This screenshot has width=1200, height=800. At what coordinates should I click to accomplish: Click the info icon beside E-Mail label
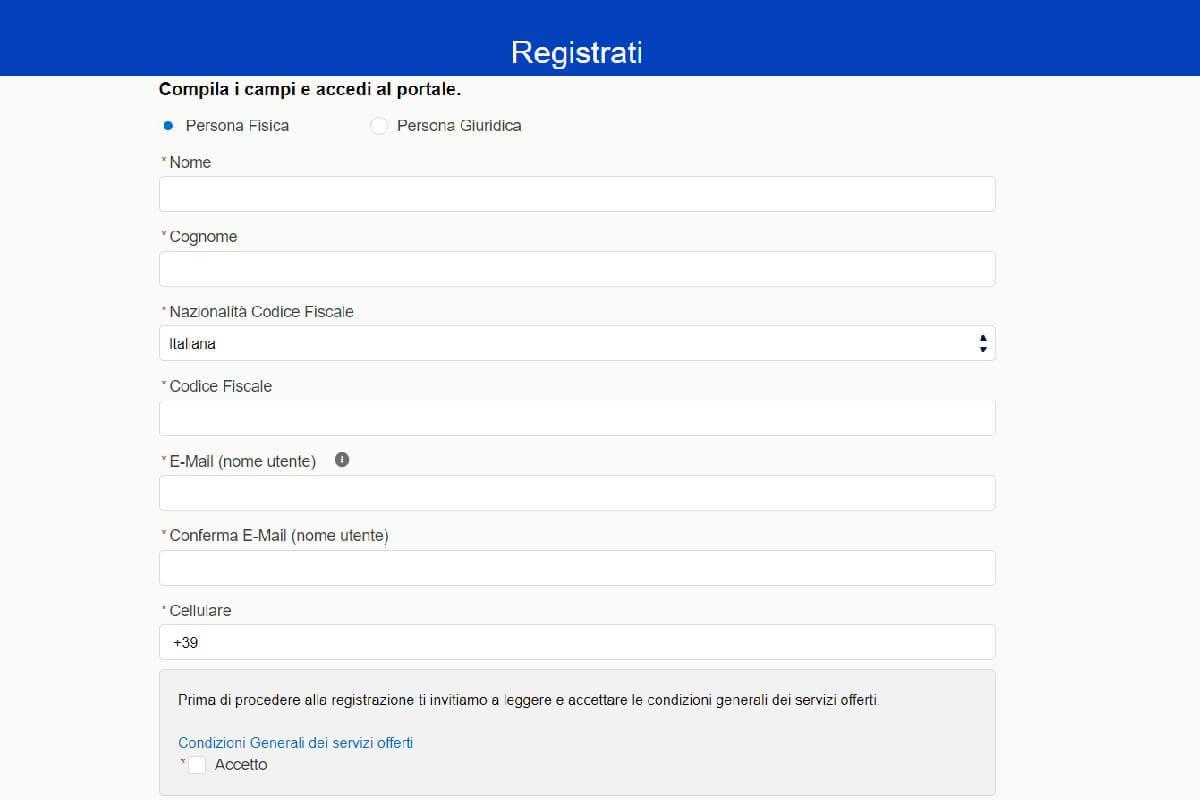342,460
